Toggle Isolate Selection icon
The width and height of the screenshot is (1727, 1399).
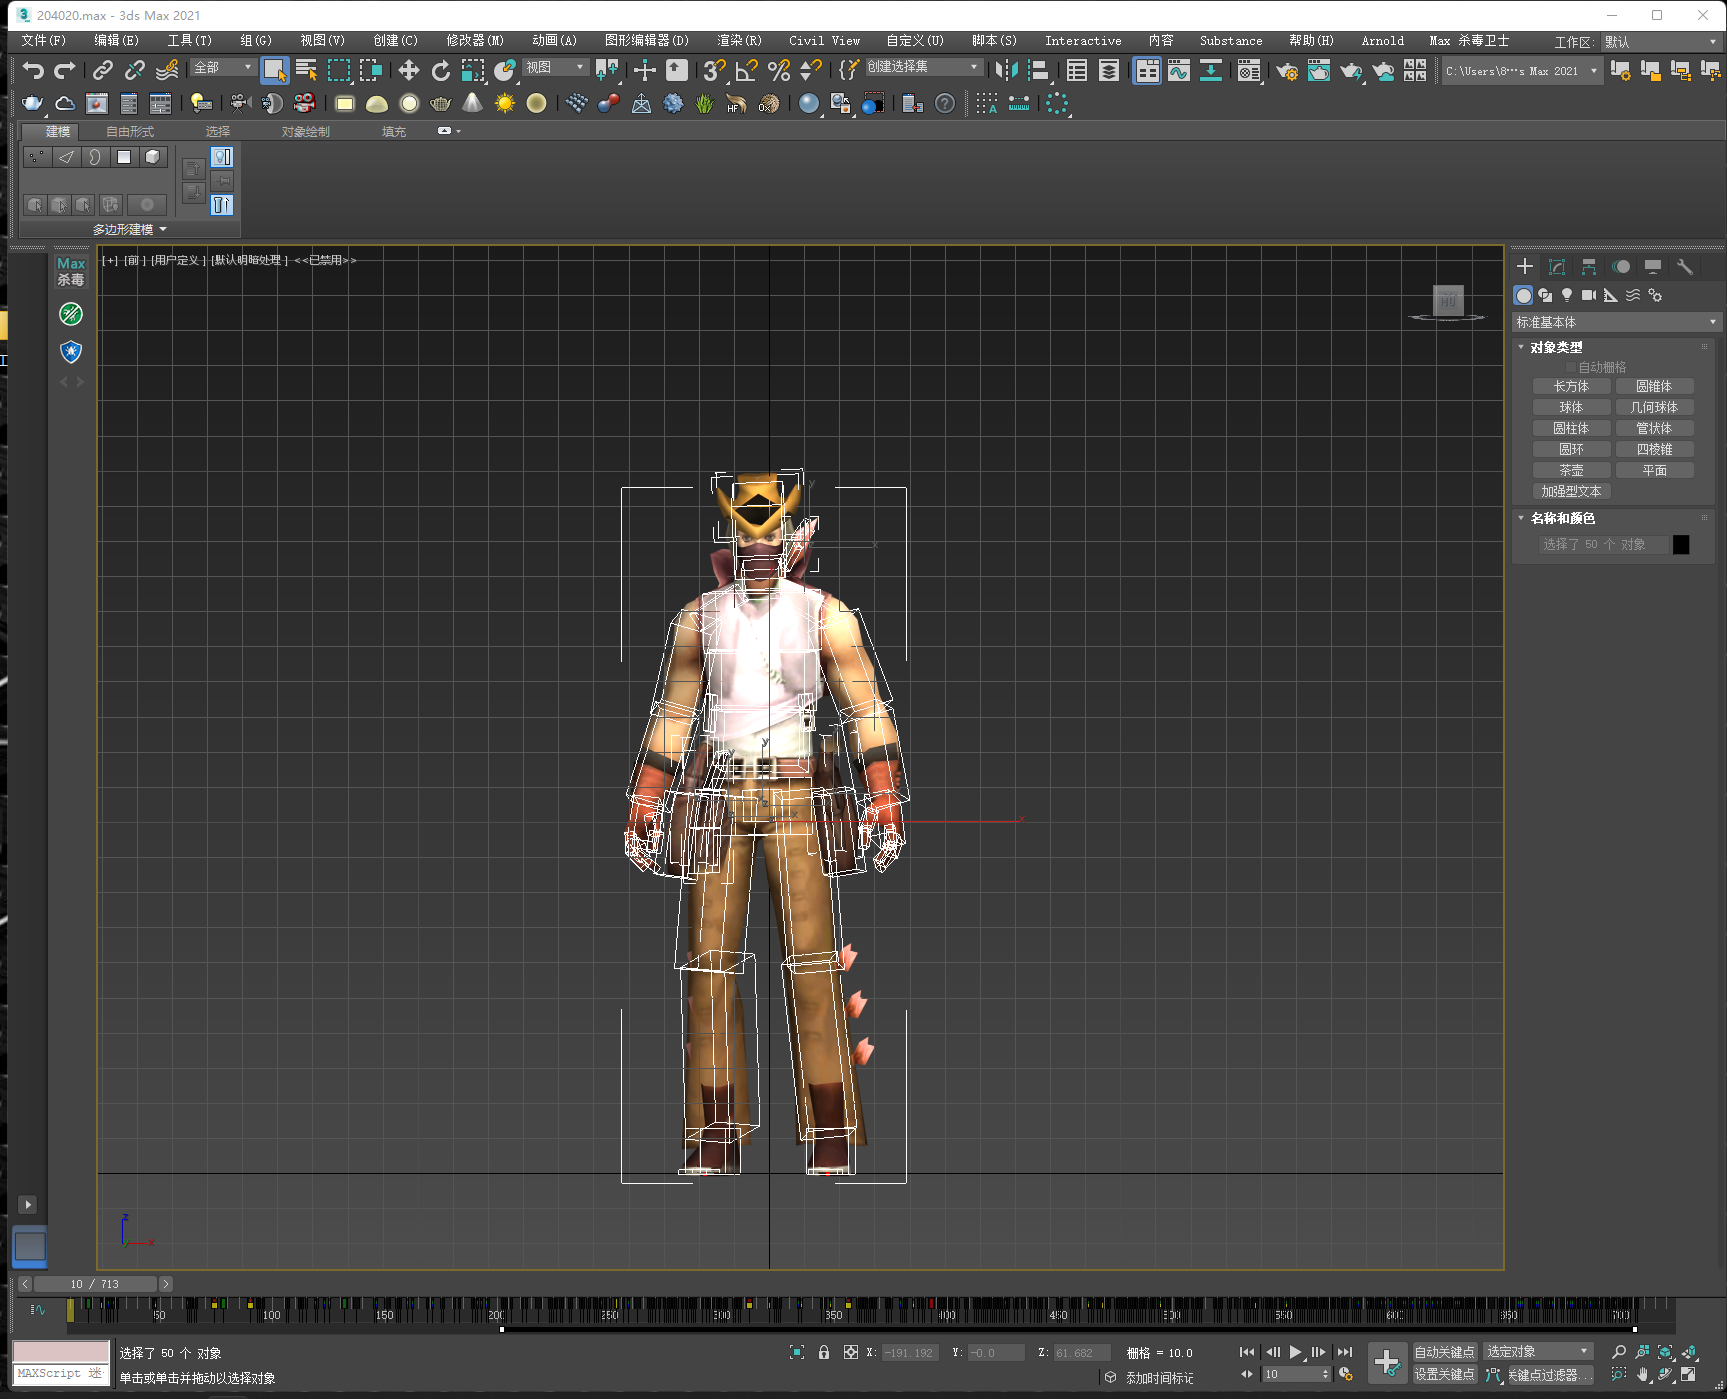point(797,1352)
